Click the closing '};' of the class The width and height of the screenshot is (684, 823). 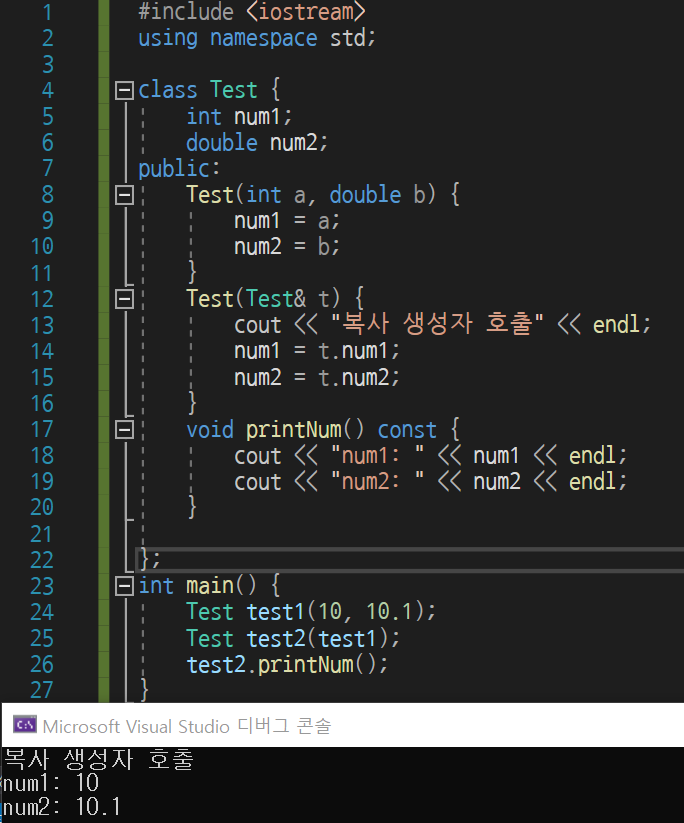tap(150, 560)
